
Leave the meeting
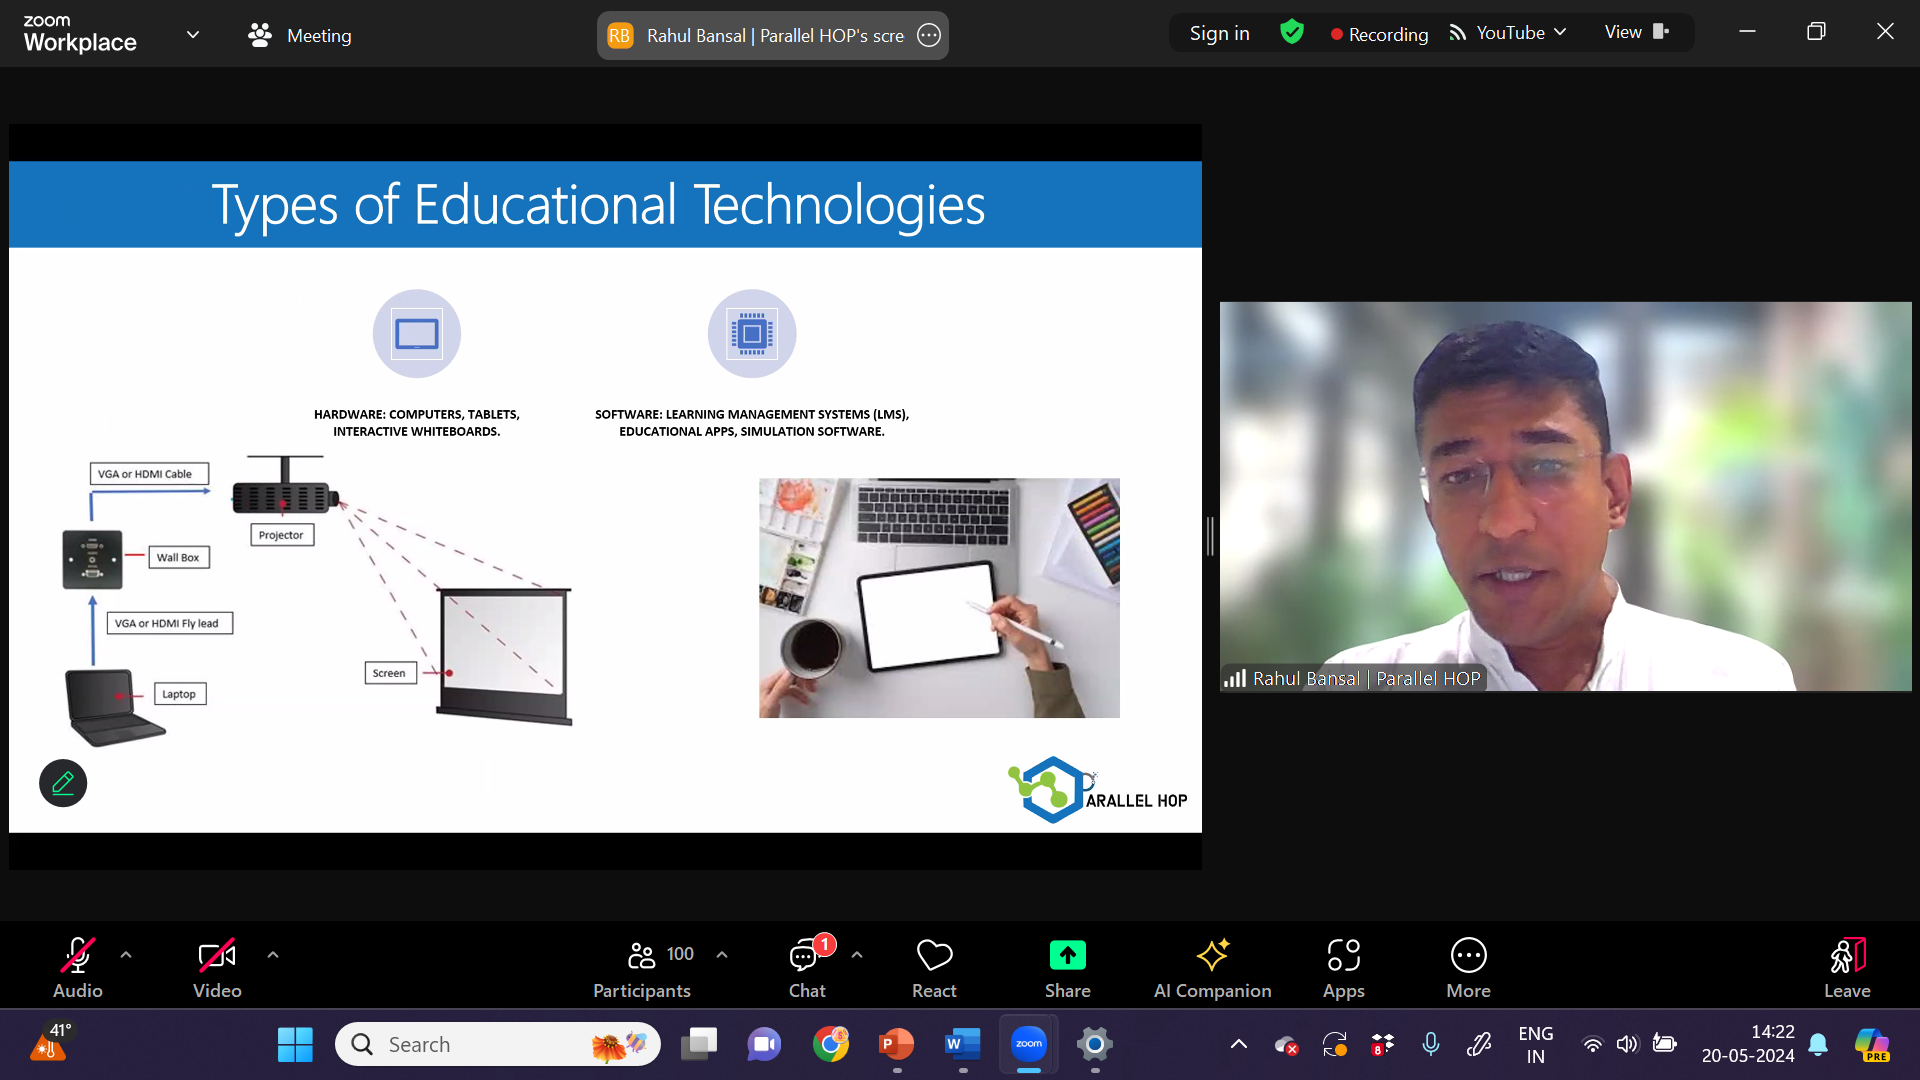[x=1846, y=967]
